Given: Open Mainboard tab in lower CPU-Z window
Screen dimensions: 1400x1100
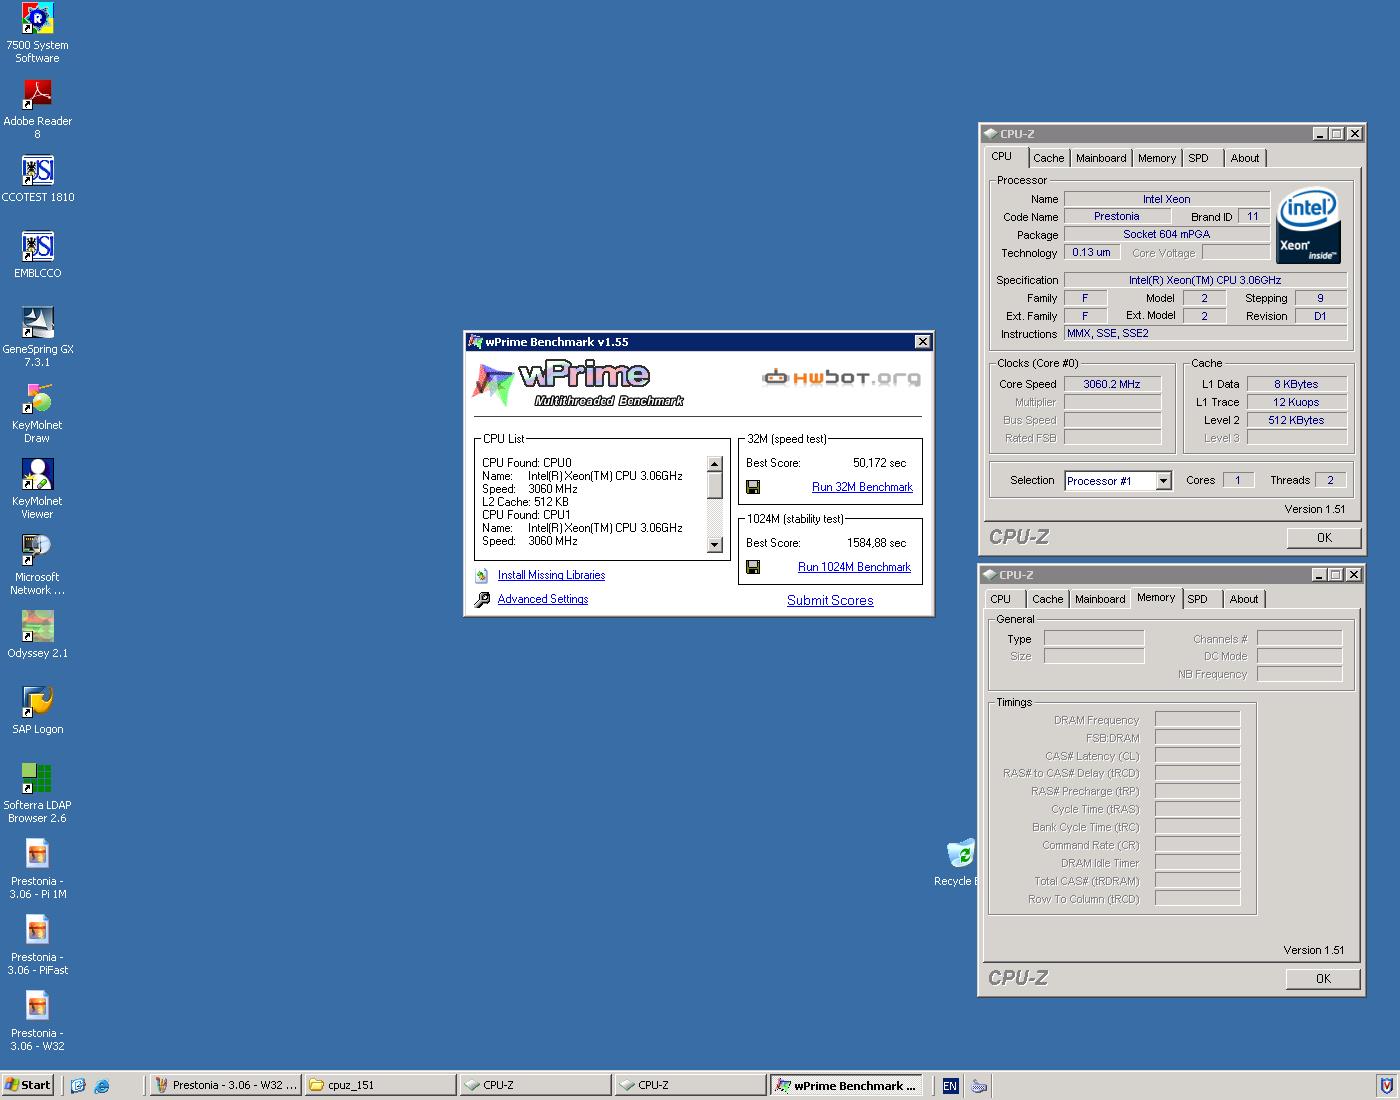Looking at the screenshot, I should pyautogui.click(x=1100, y=599).
